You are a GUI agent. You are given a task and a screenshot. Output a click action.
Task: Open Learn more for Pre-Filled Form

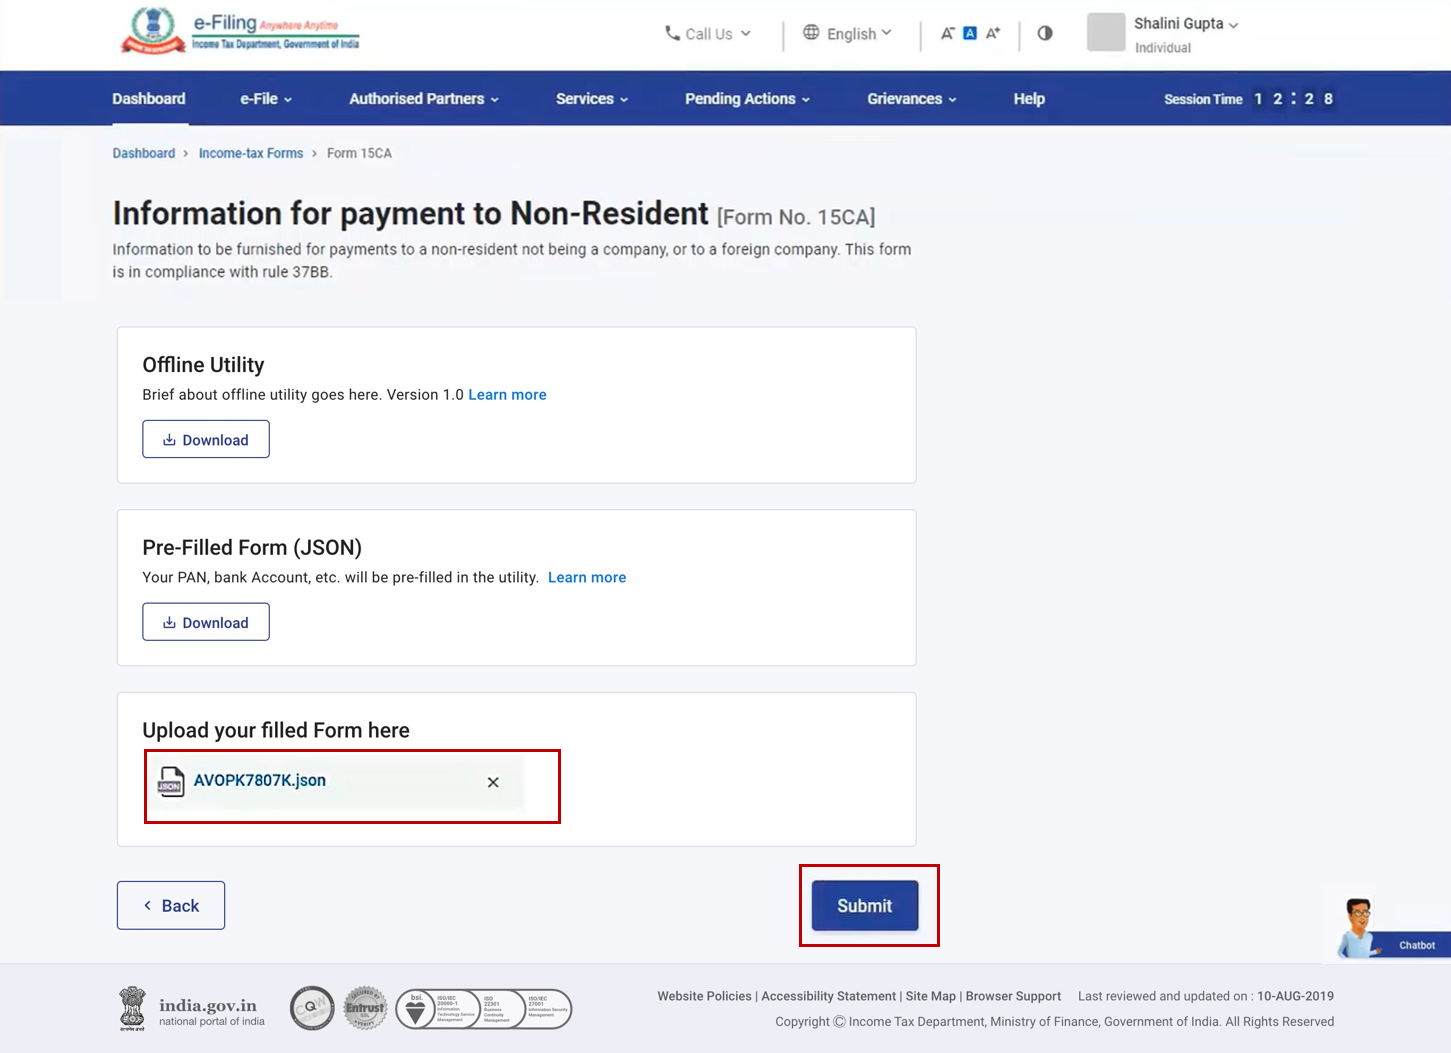click(587, 578)
